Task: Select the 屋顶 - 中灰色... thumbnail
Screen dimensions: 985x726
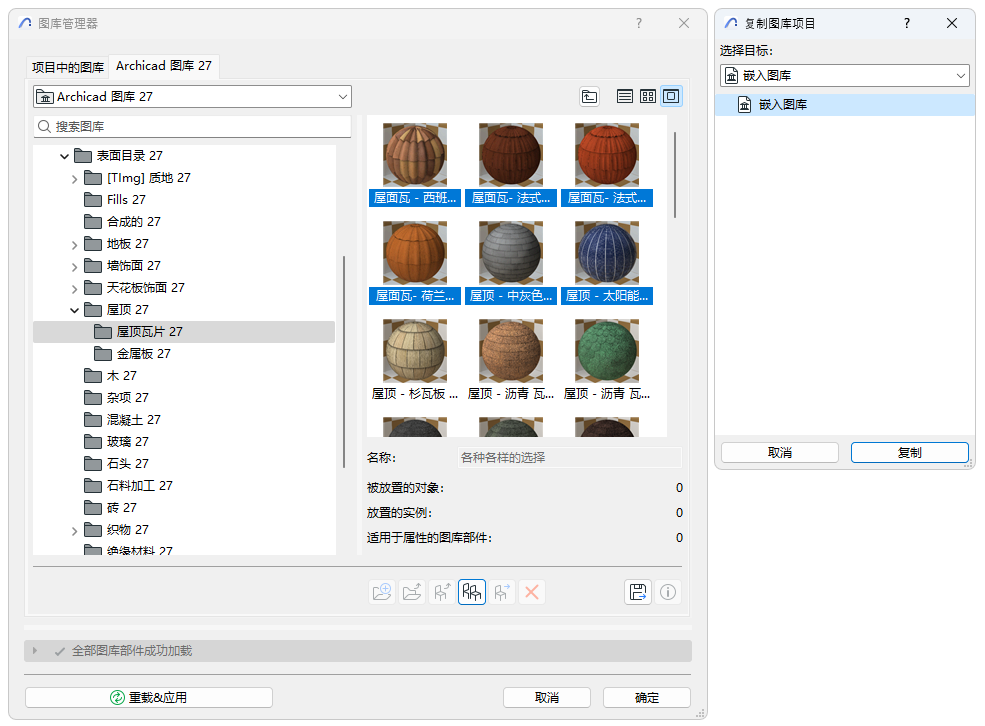Action: 511,263
